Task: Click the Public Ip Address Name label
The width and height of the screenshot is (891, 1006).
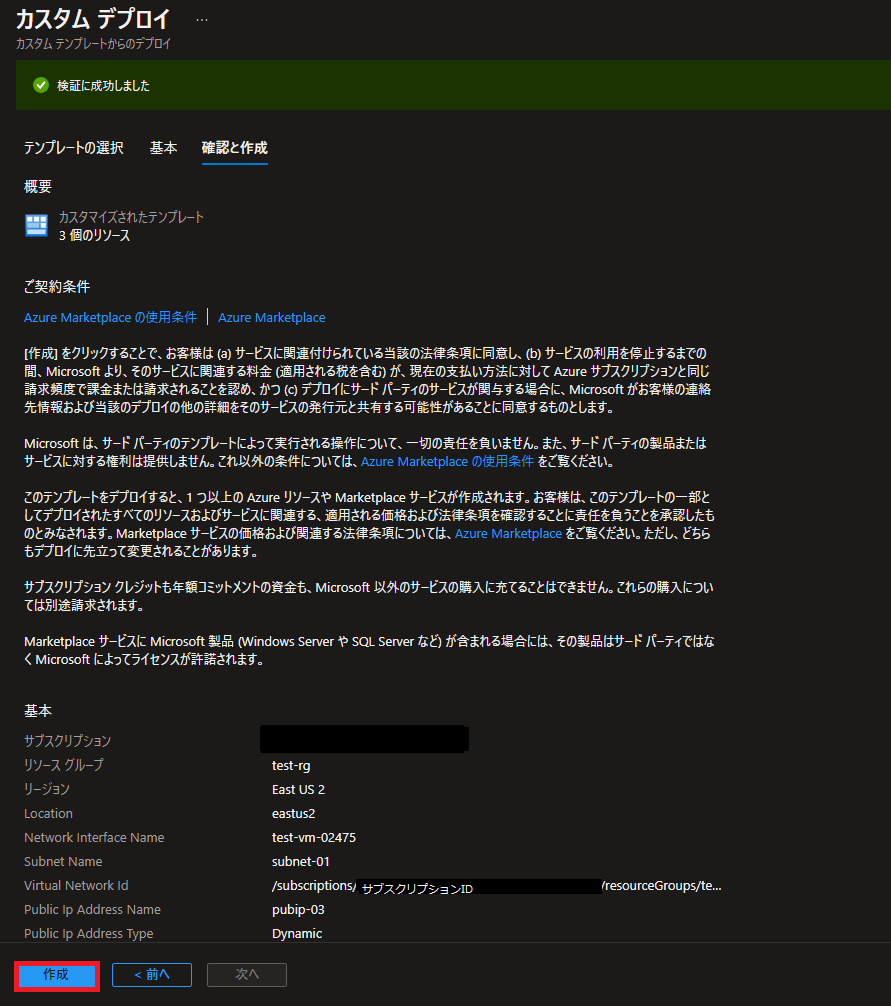Action: click(x=92, y=910)
